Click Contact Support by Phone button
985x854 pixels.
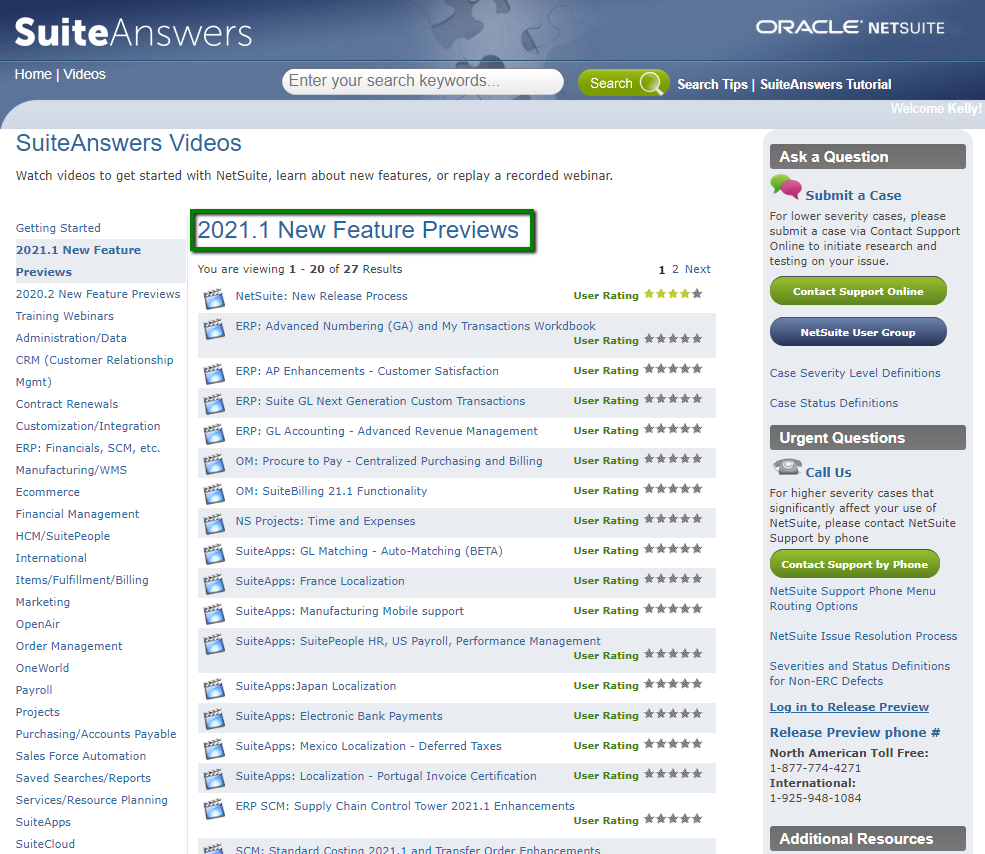(x=854, y=564)
